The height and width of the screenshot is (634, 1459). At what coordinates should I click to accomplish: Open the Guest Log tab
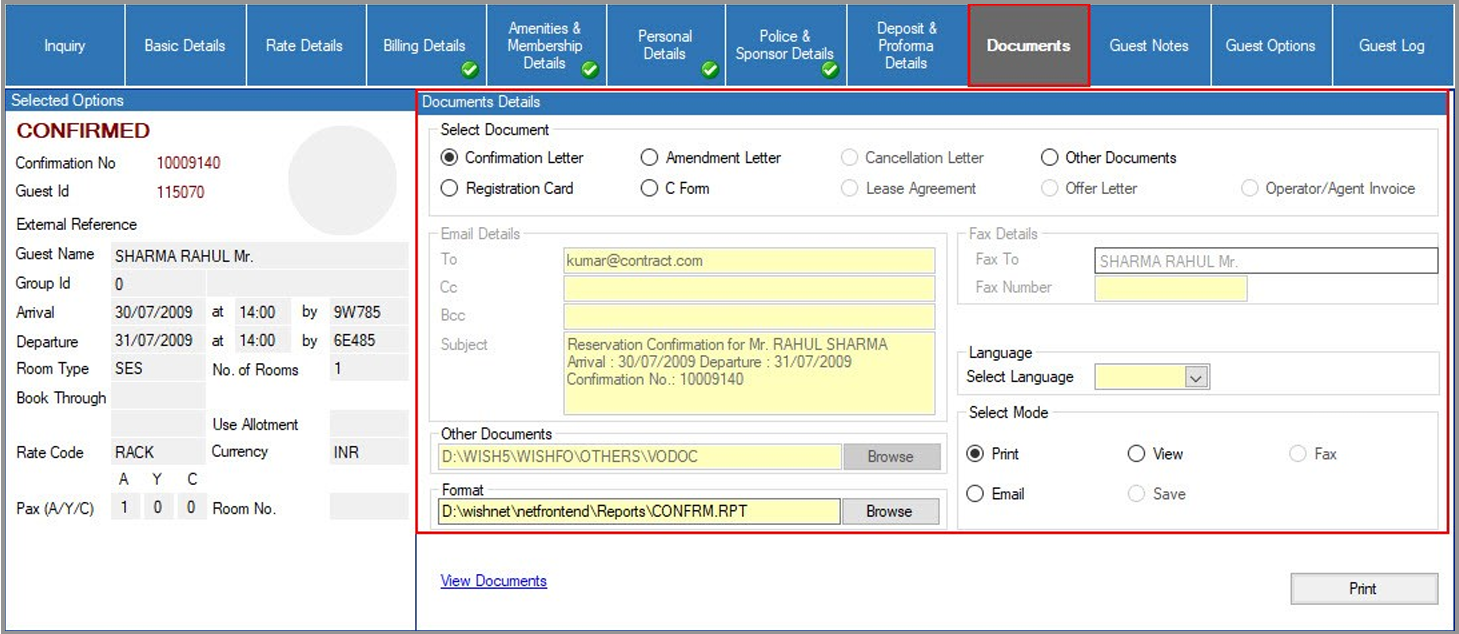1391,46
